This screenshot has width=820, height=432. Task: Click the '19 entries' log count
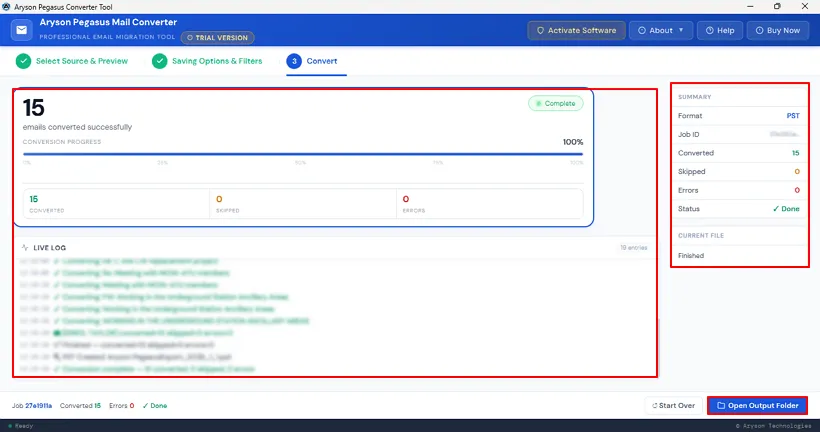coord(634,248)
